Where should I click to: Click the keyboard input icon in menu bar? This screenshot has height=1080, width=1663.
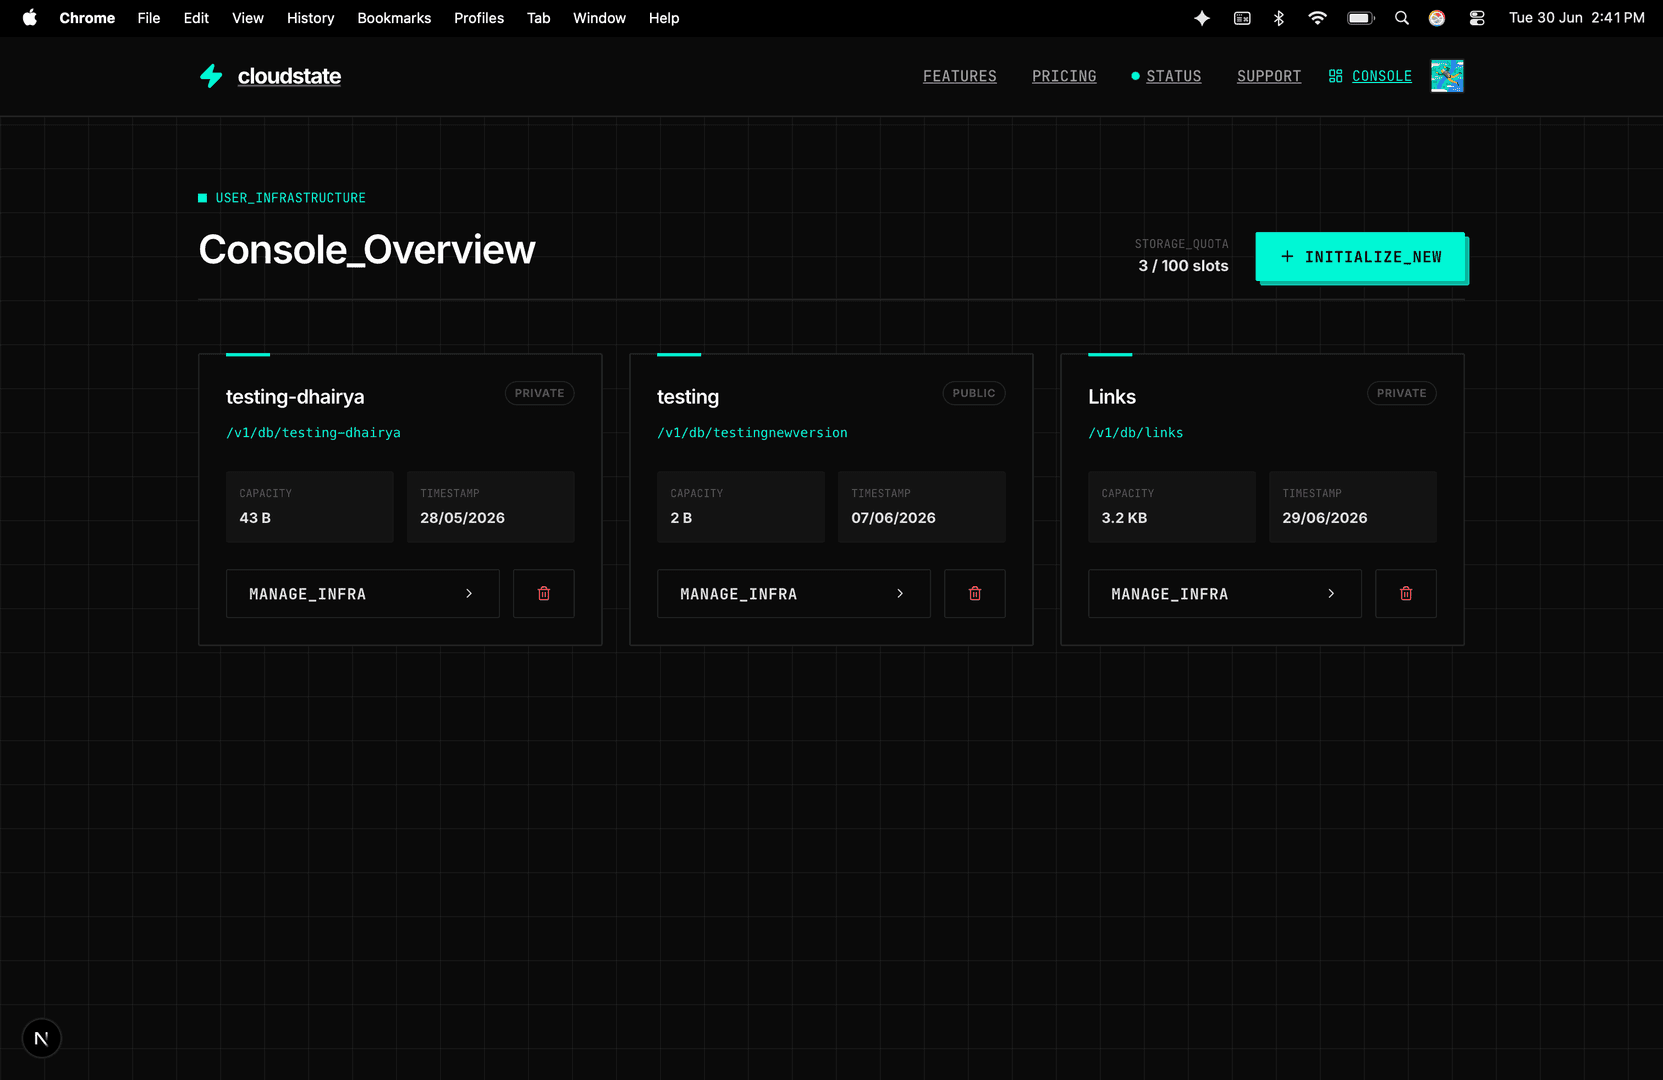coord(1242,18)
